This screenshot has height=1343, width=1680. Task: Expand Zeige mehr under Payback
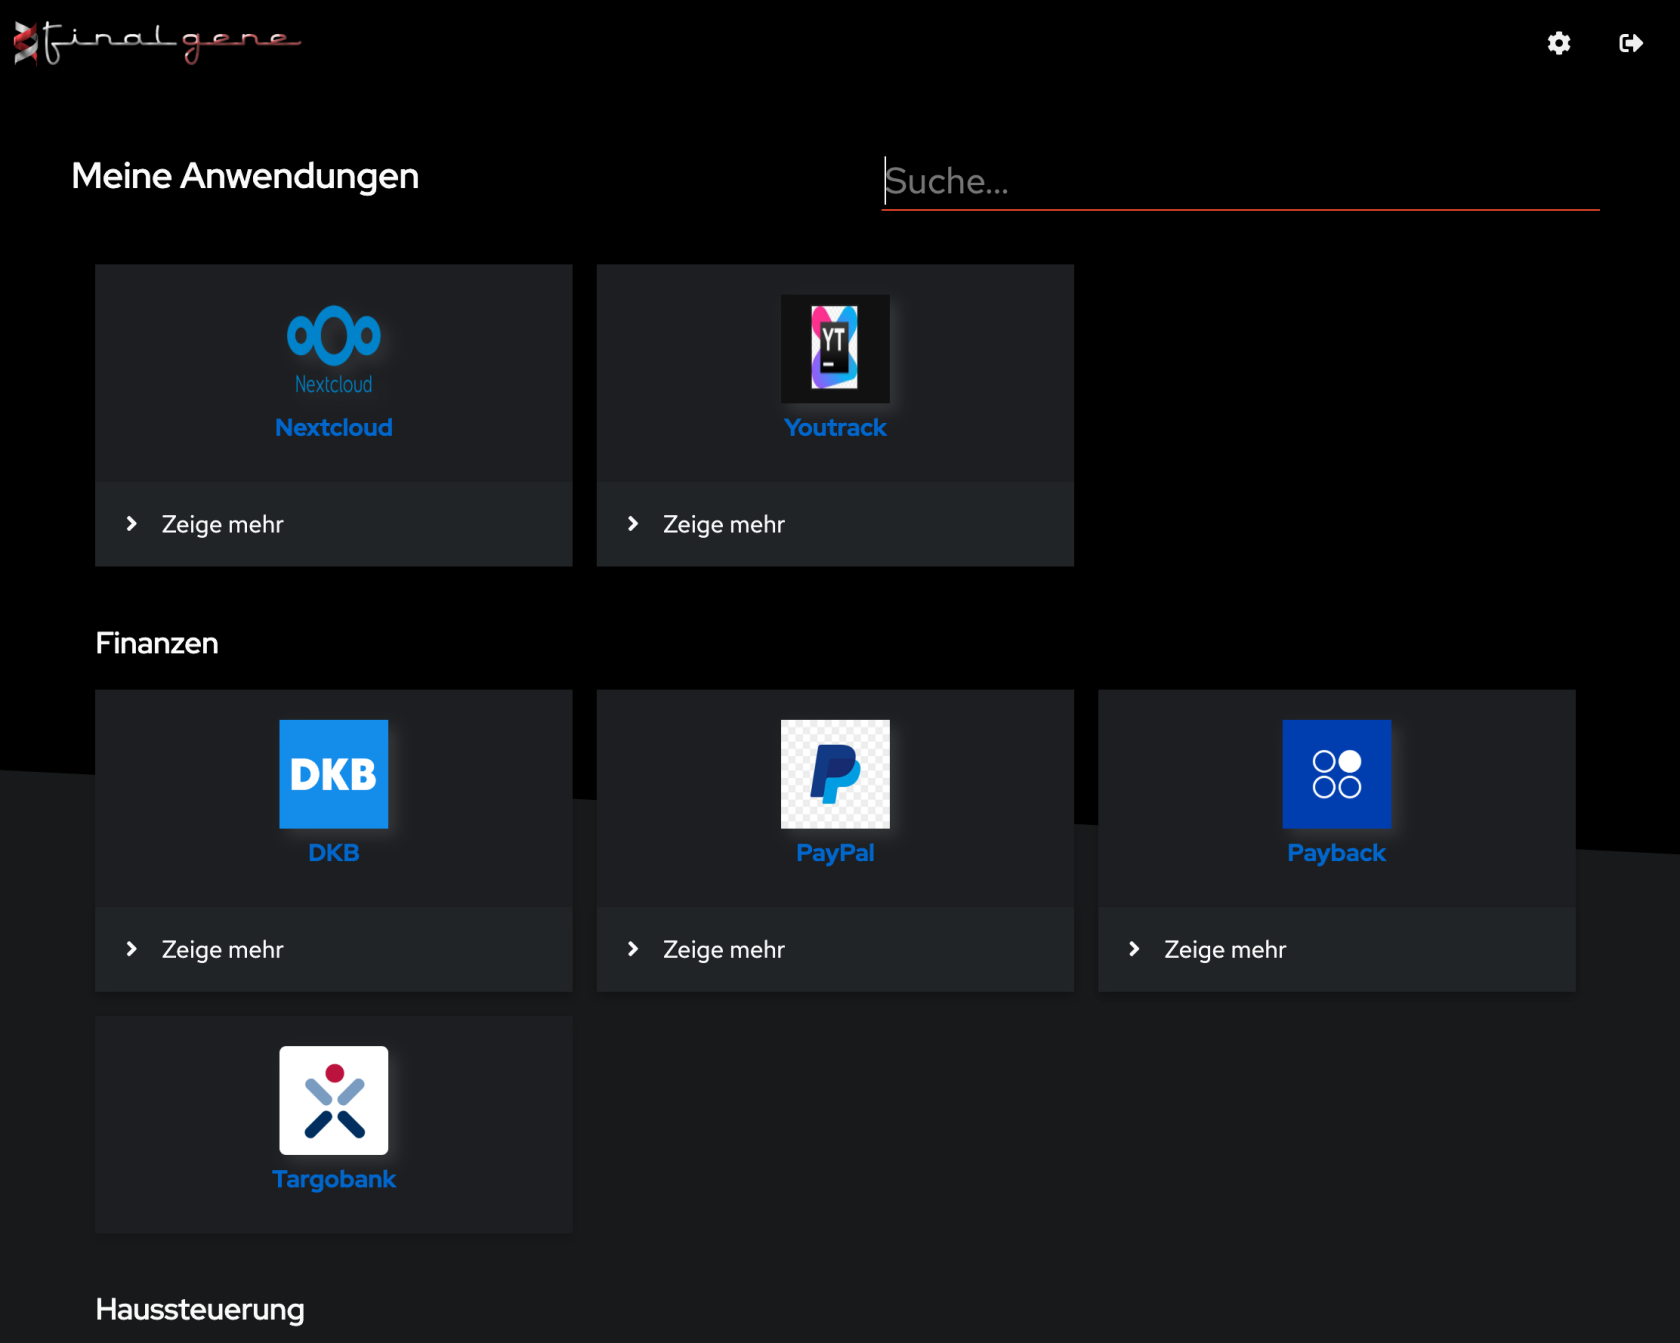click(1224, 949)
